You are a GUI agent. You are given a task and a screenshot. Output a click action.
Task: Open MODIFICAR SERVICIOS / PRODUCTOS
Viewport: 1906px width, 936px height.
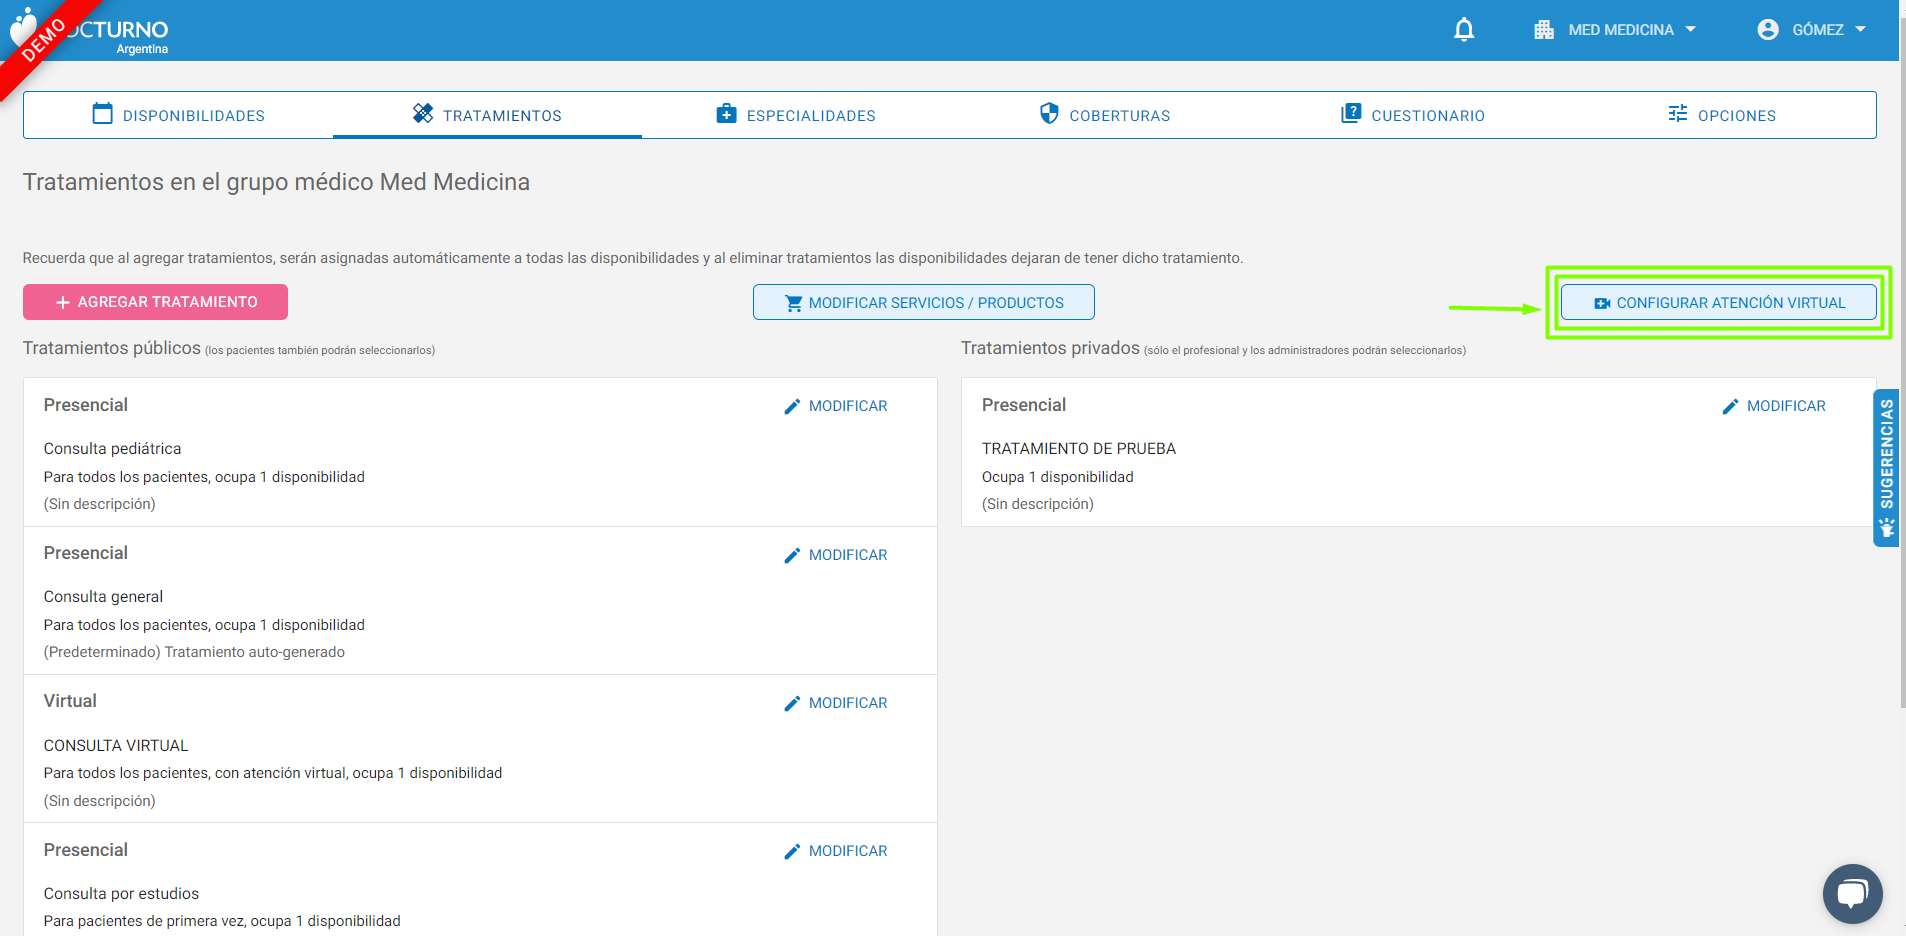(x=924, y=302)
